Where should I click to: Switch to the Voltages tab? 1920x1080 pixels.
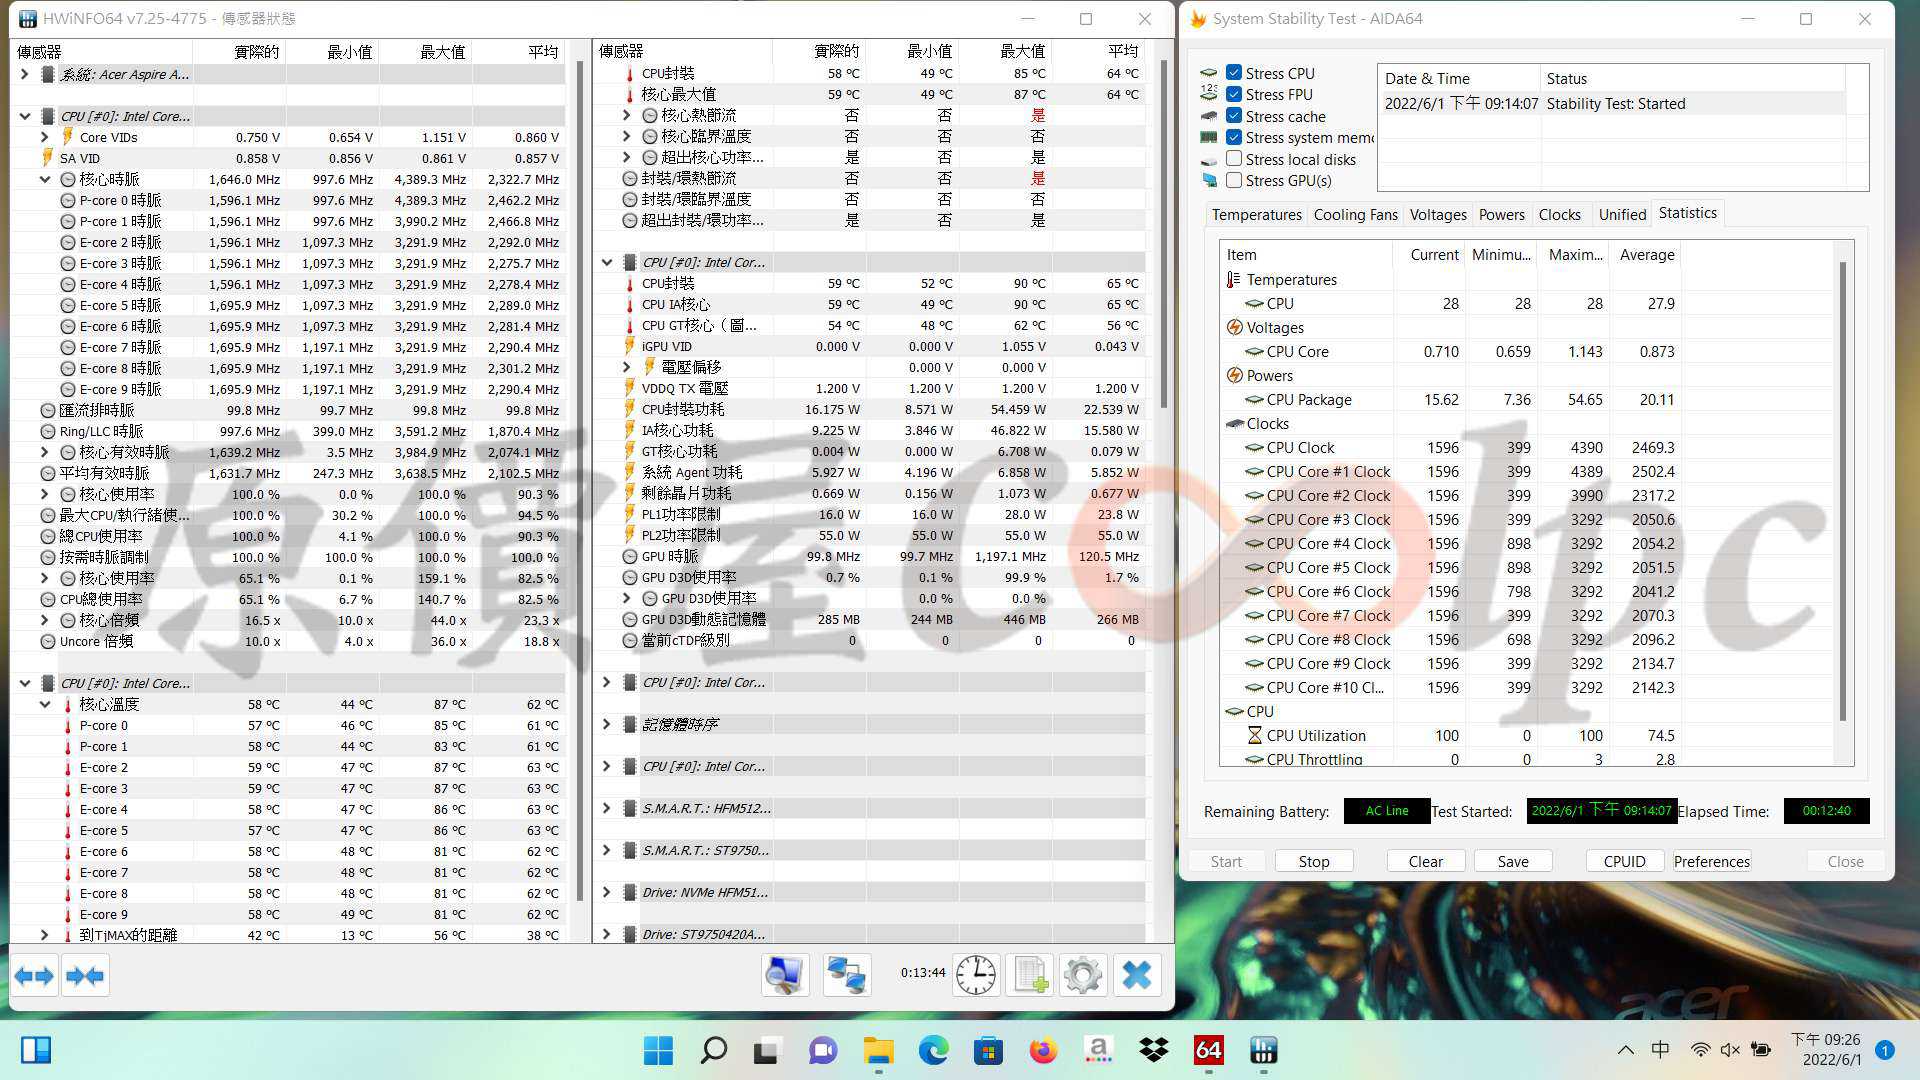(1437, 214)
